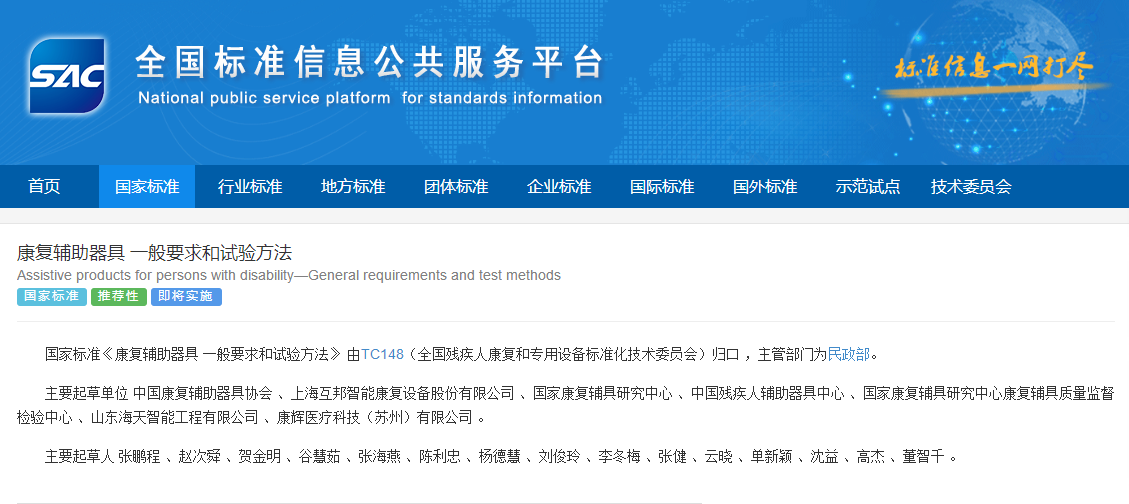This screenshot has height=504, width=1129.
Task: Switch to 企业标准 section
Action: click(x=559, y=187)
